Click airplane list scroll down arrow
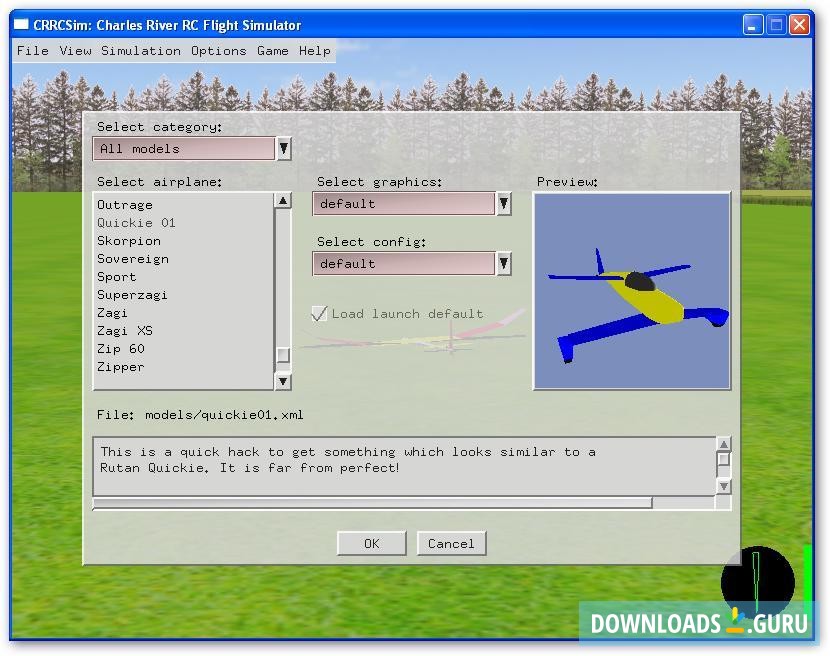 click(283, 381)
